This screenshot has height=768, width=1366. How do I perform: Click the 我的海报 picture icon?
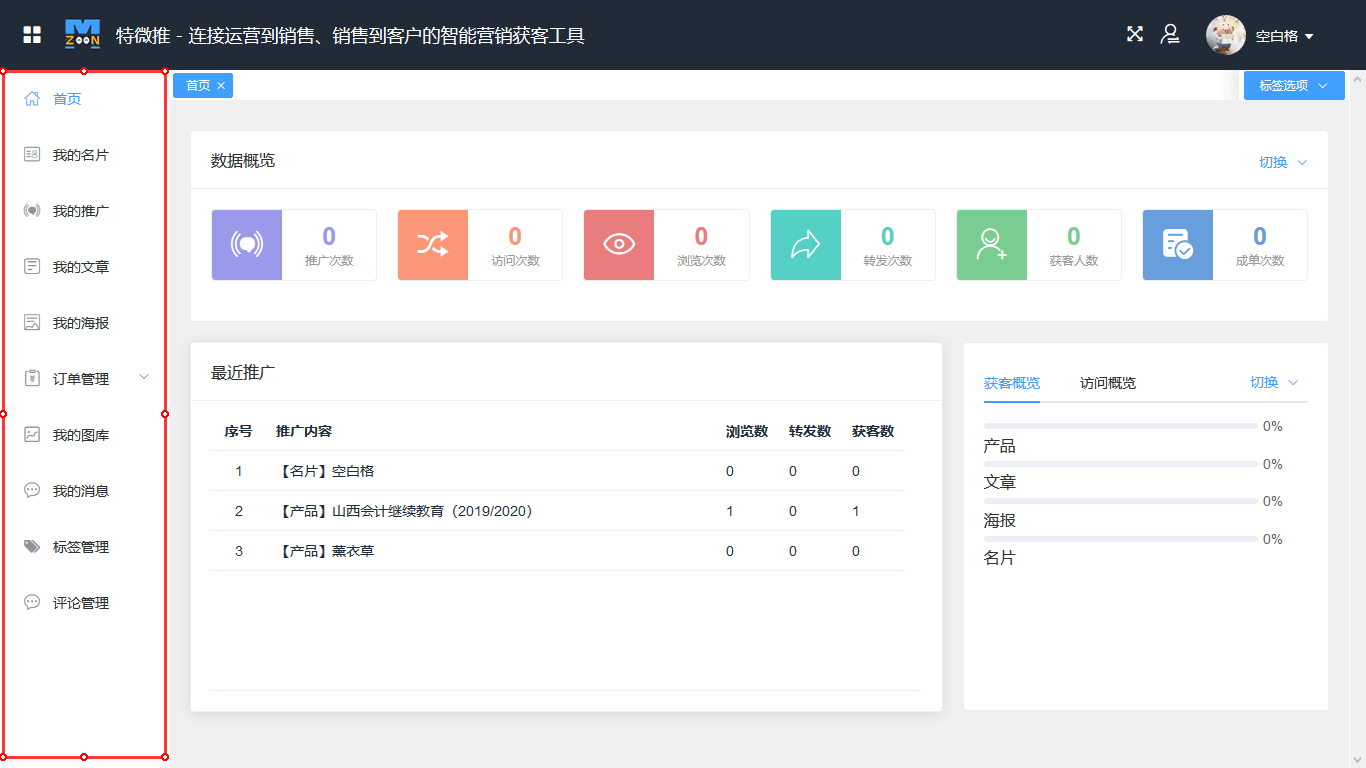[32, 323]
